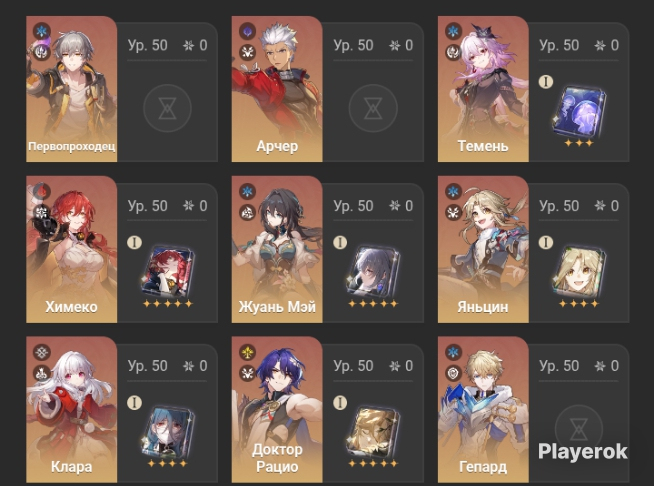Viewport: 654px width, 486px height.
Task: Open Доктор Рацио's golden light cone
Action: tap(373, 433)
